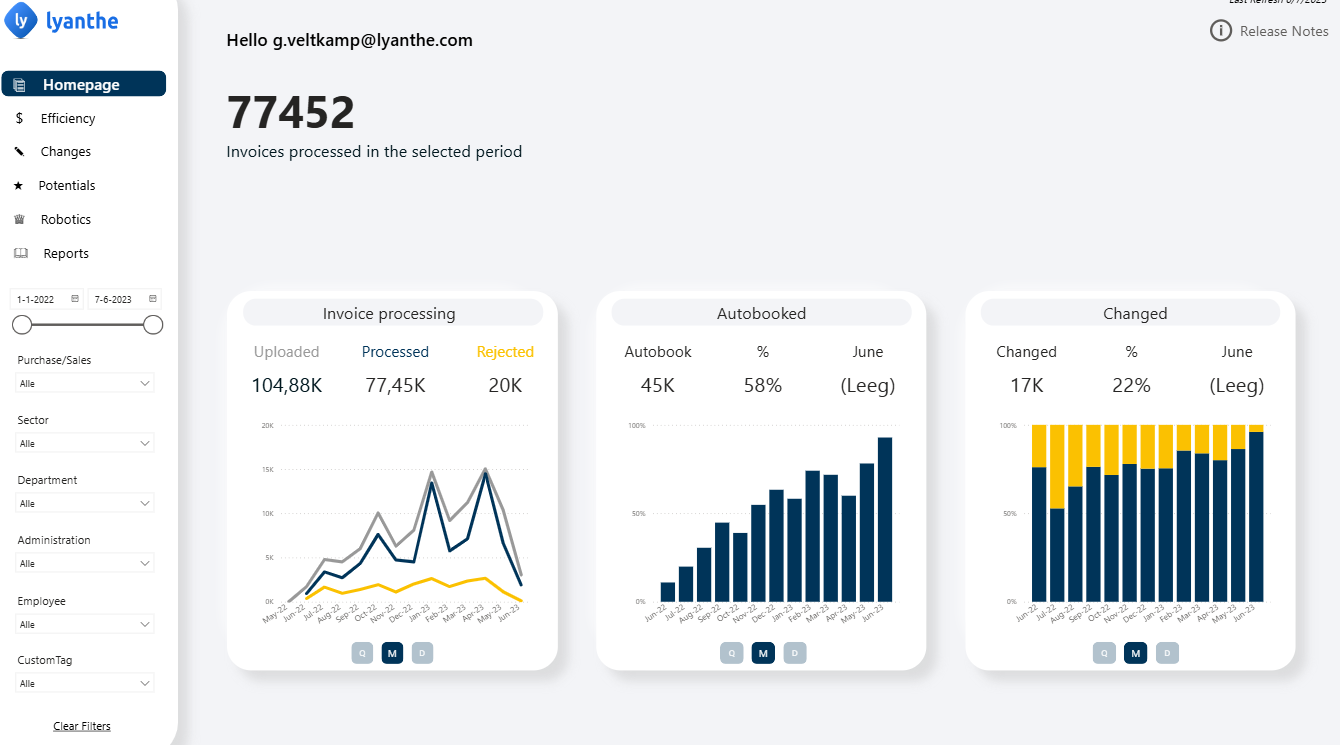Viewport: 1340px width, 745px height.
Task: Click the Uploaded legend label
Action: (x=287, y=352)
